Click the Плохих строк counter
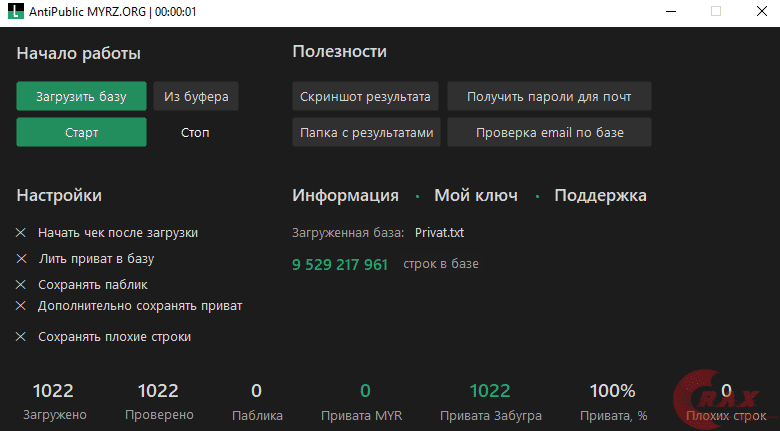Viewport: 780px width, 431px height. [726, 391]
